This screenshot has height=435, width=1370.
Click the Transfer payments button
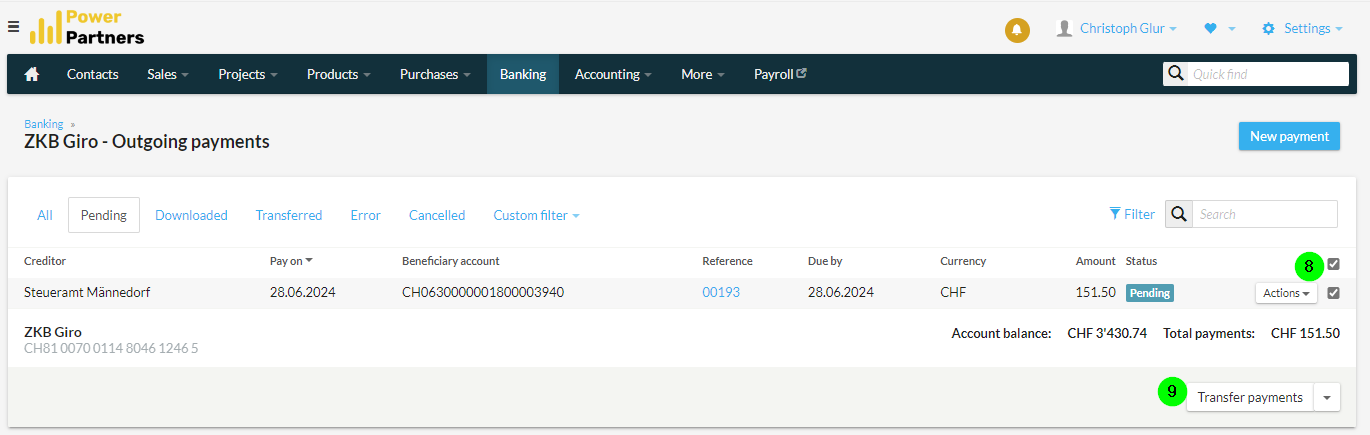pos(1250,397)
